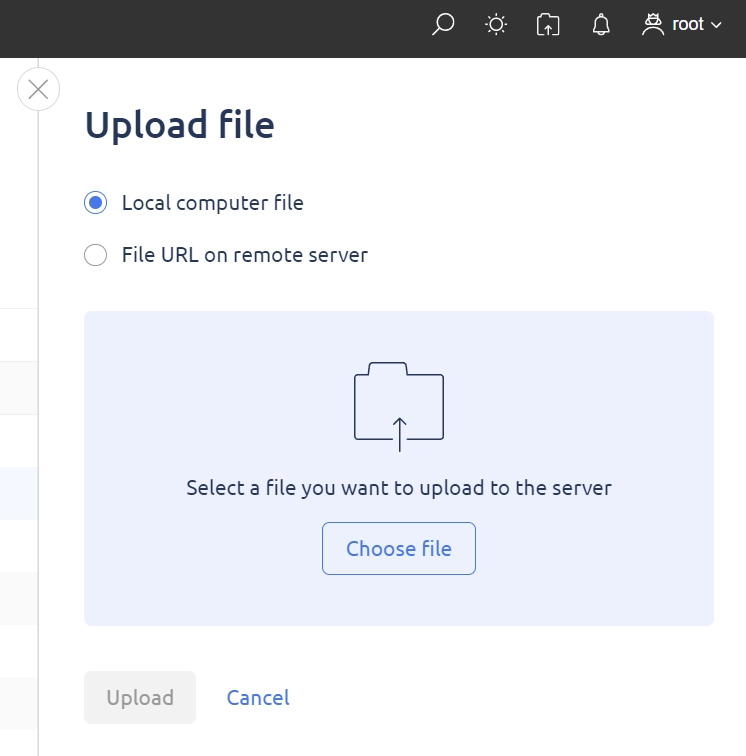The height and width of the screenshot is (756, 746).
Task: Open notifications with the bell icon
Action: coord(601,24)
